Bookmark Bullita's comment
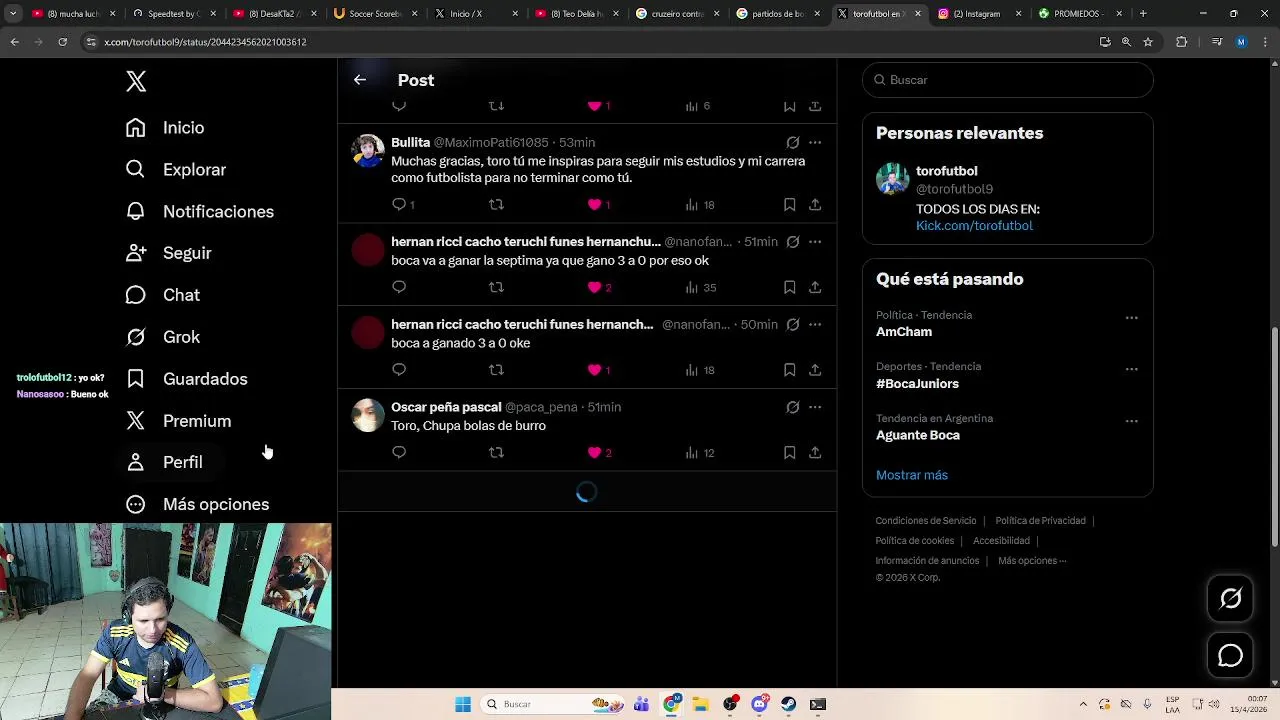1280x720 pixels. point(789,204)
